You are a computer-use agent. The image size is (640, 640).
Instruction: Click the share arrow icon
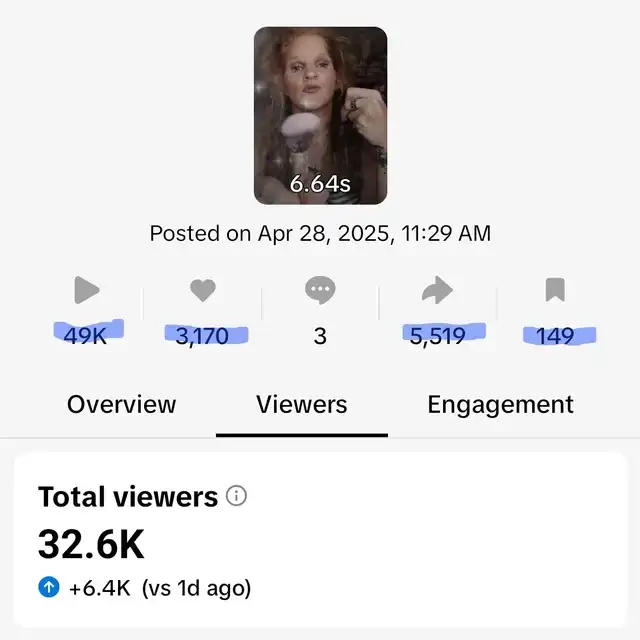pos(437,291)
